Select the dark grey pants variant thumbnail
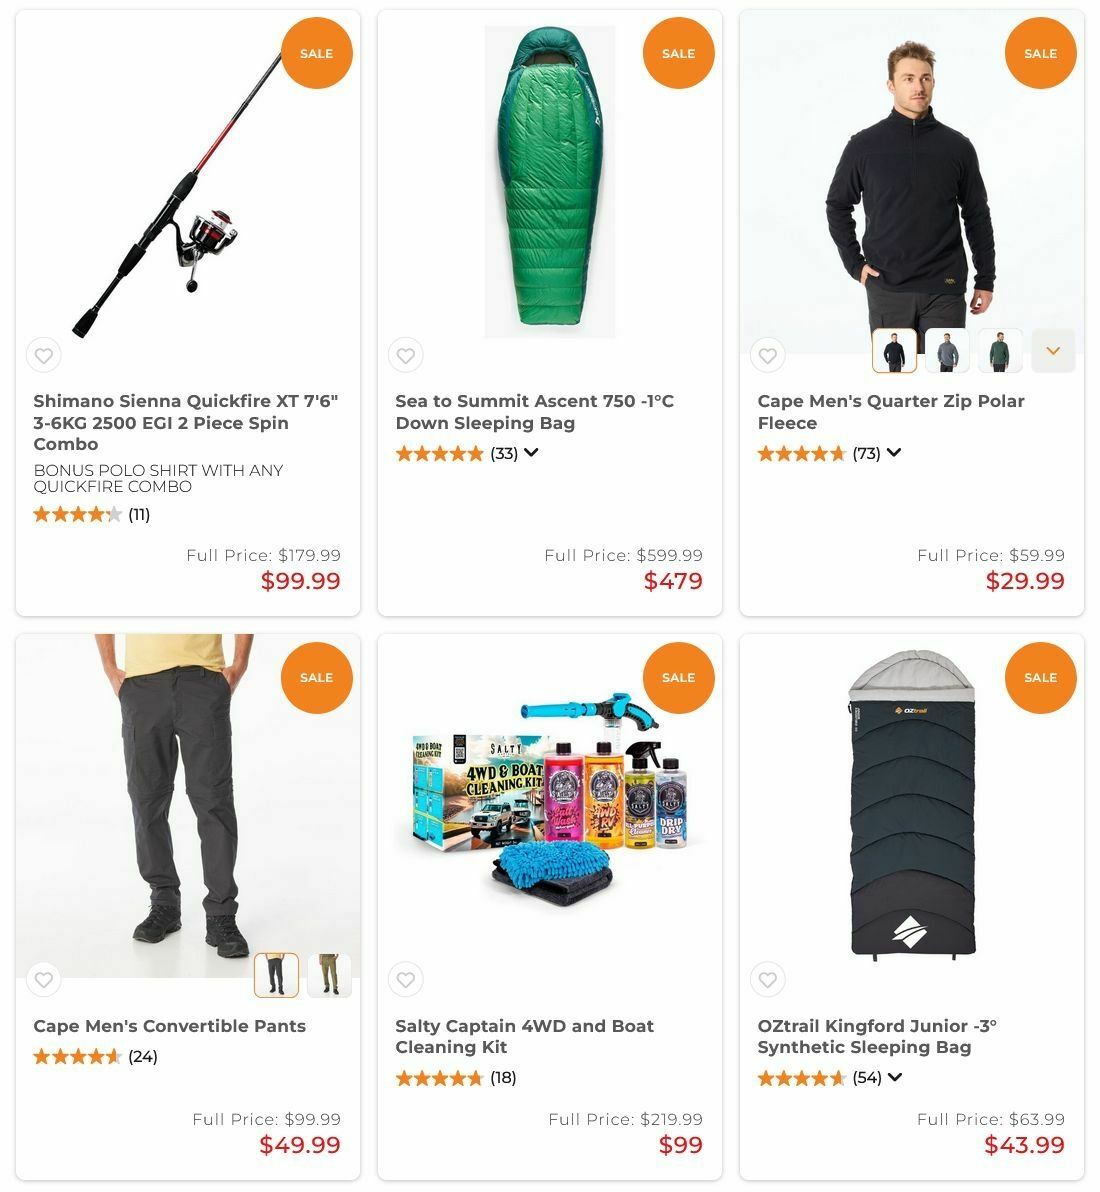The height and width of the screenshot is (1192, 1100). (276, 975)
